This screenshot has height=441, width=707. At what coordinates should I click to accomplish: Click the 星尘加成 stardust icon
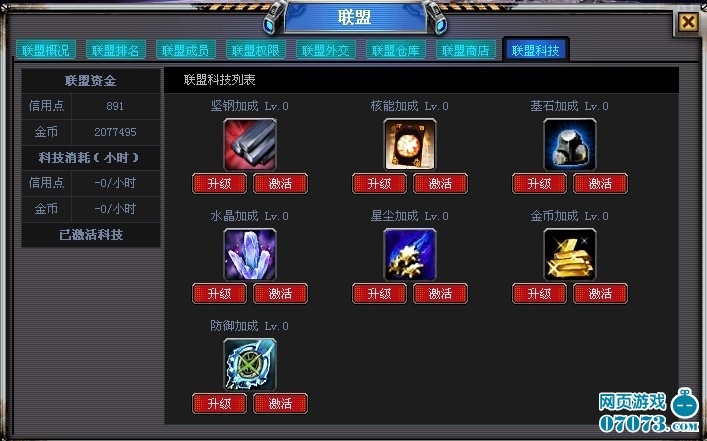pos(410,254)
